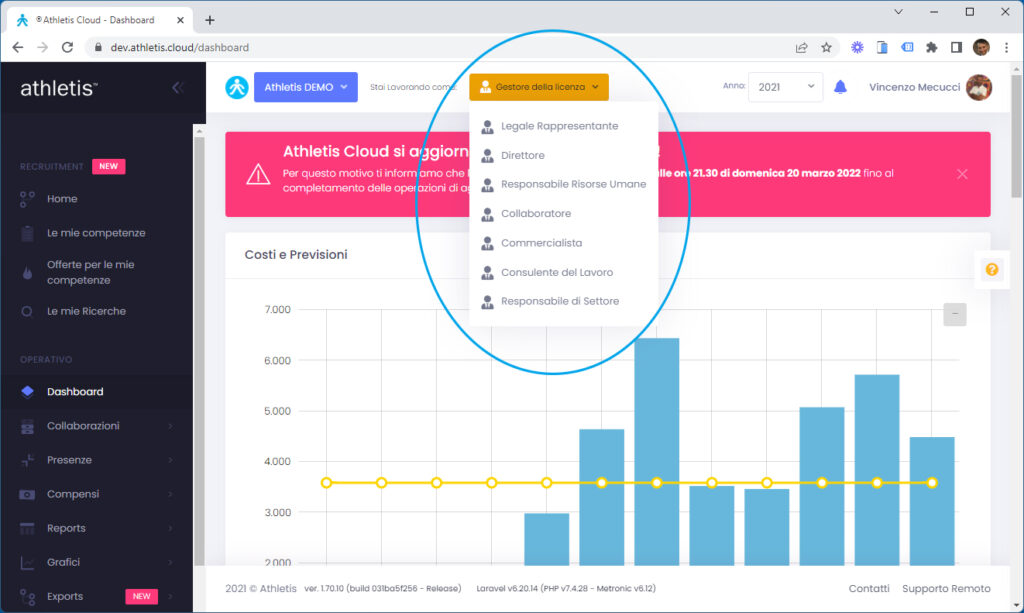Toggle the Gestore della licenza role dropdown
The image size is (1024, 613).
click(539, 87)
